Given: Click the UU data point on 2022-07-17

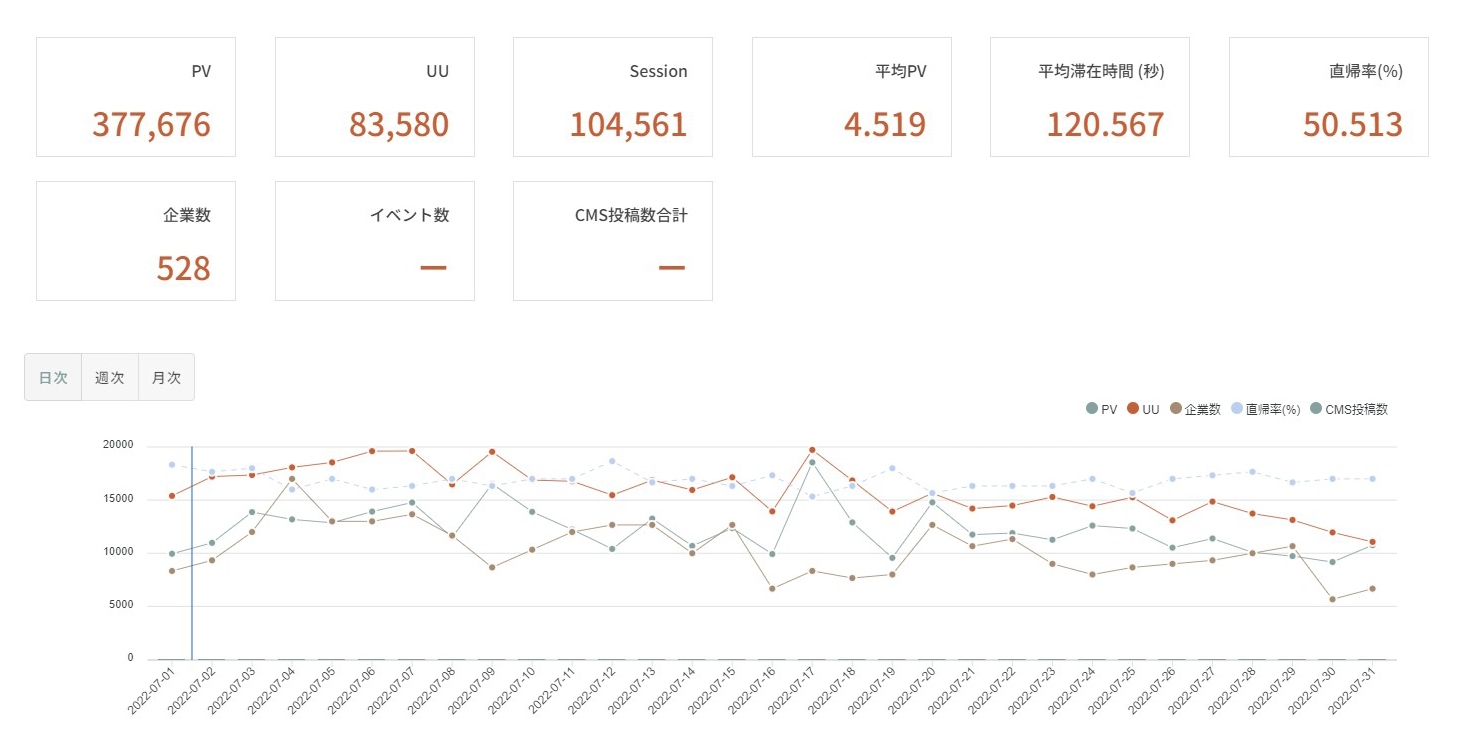Looking at the screenshot, I should coord(812,450).
